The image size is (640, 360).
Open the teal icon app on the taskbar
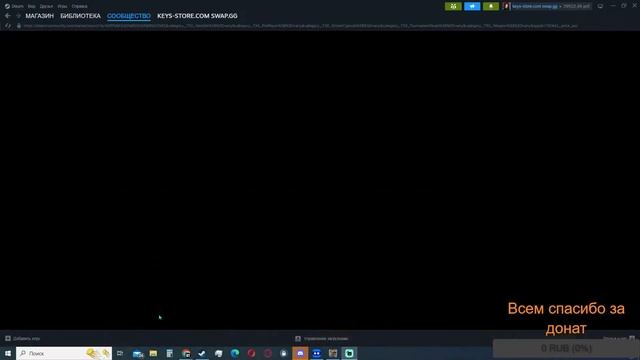[349, 353]
